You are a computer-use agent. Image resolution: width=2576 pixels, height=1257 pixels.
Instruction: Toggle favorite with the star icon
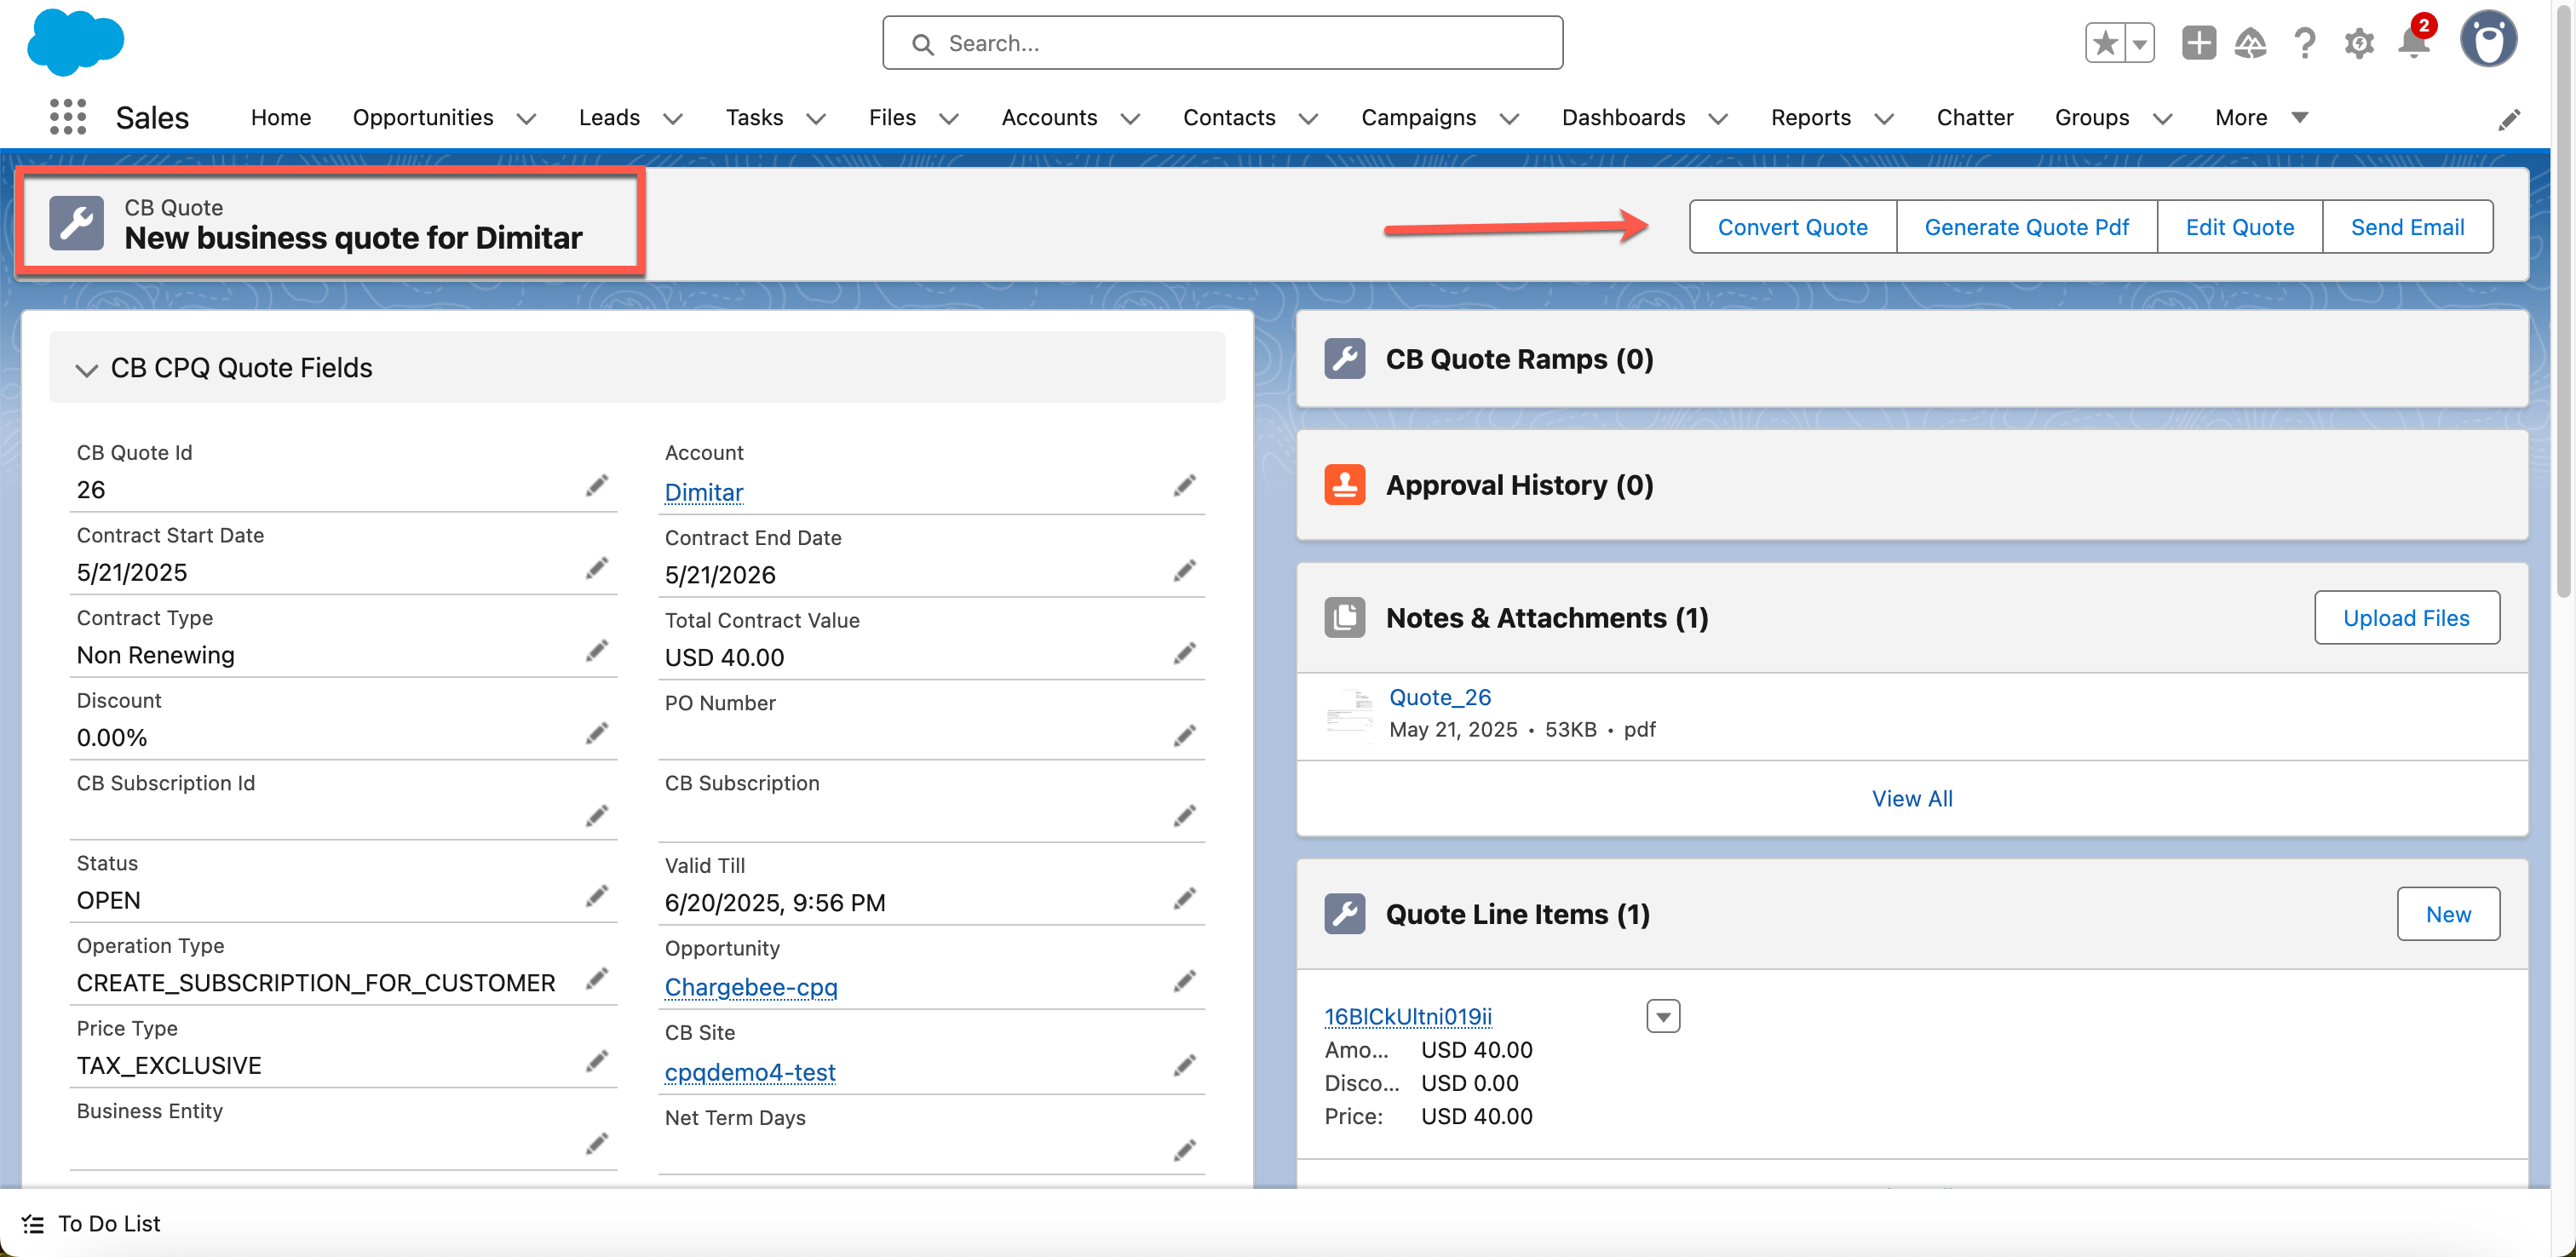(2104, 43)
